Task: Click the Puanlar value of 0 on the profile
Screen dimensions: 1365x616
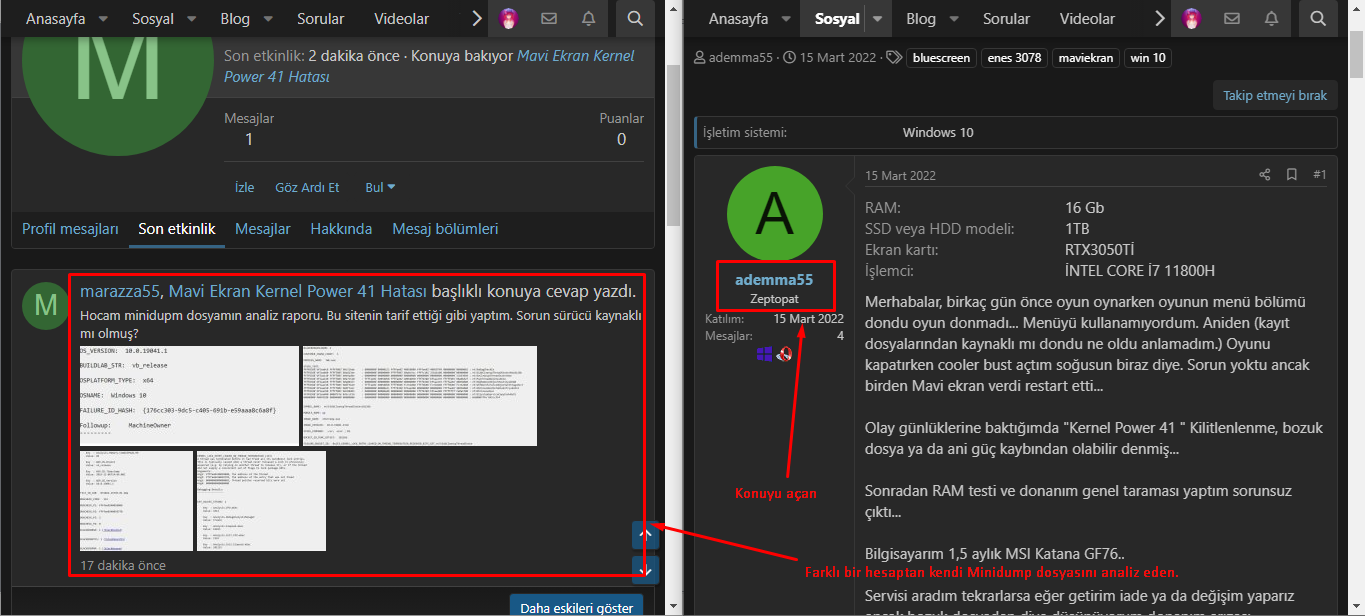Action: 621,139
